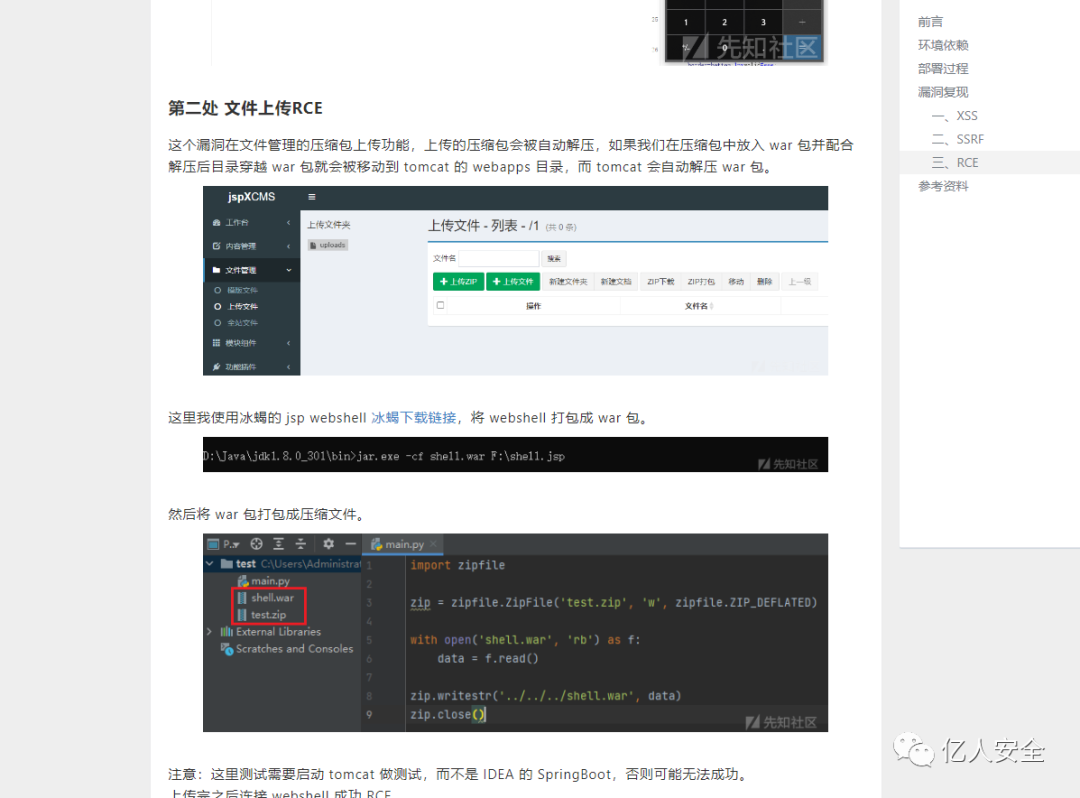Select the uploads folder label

click(x=332, y=245)
